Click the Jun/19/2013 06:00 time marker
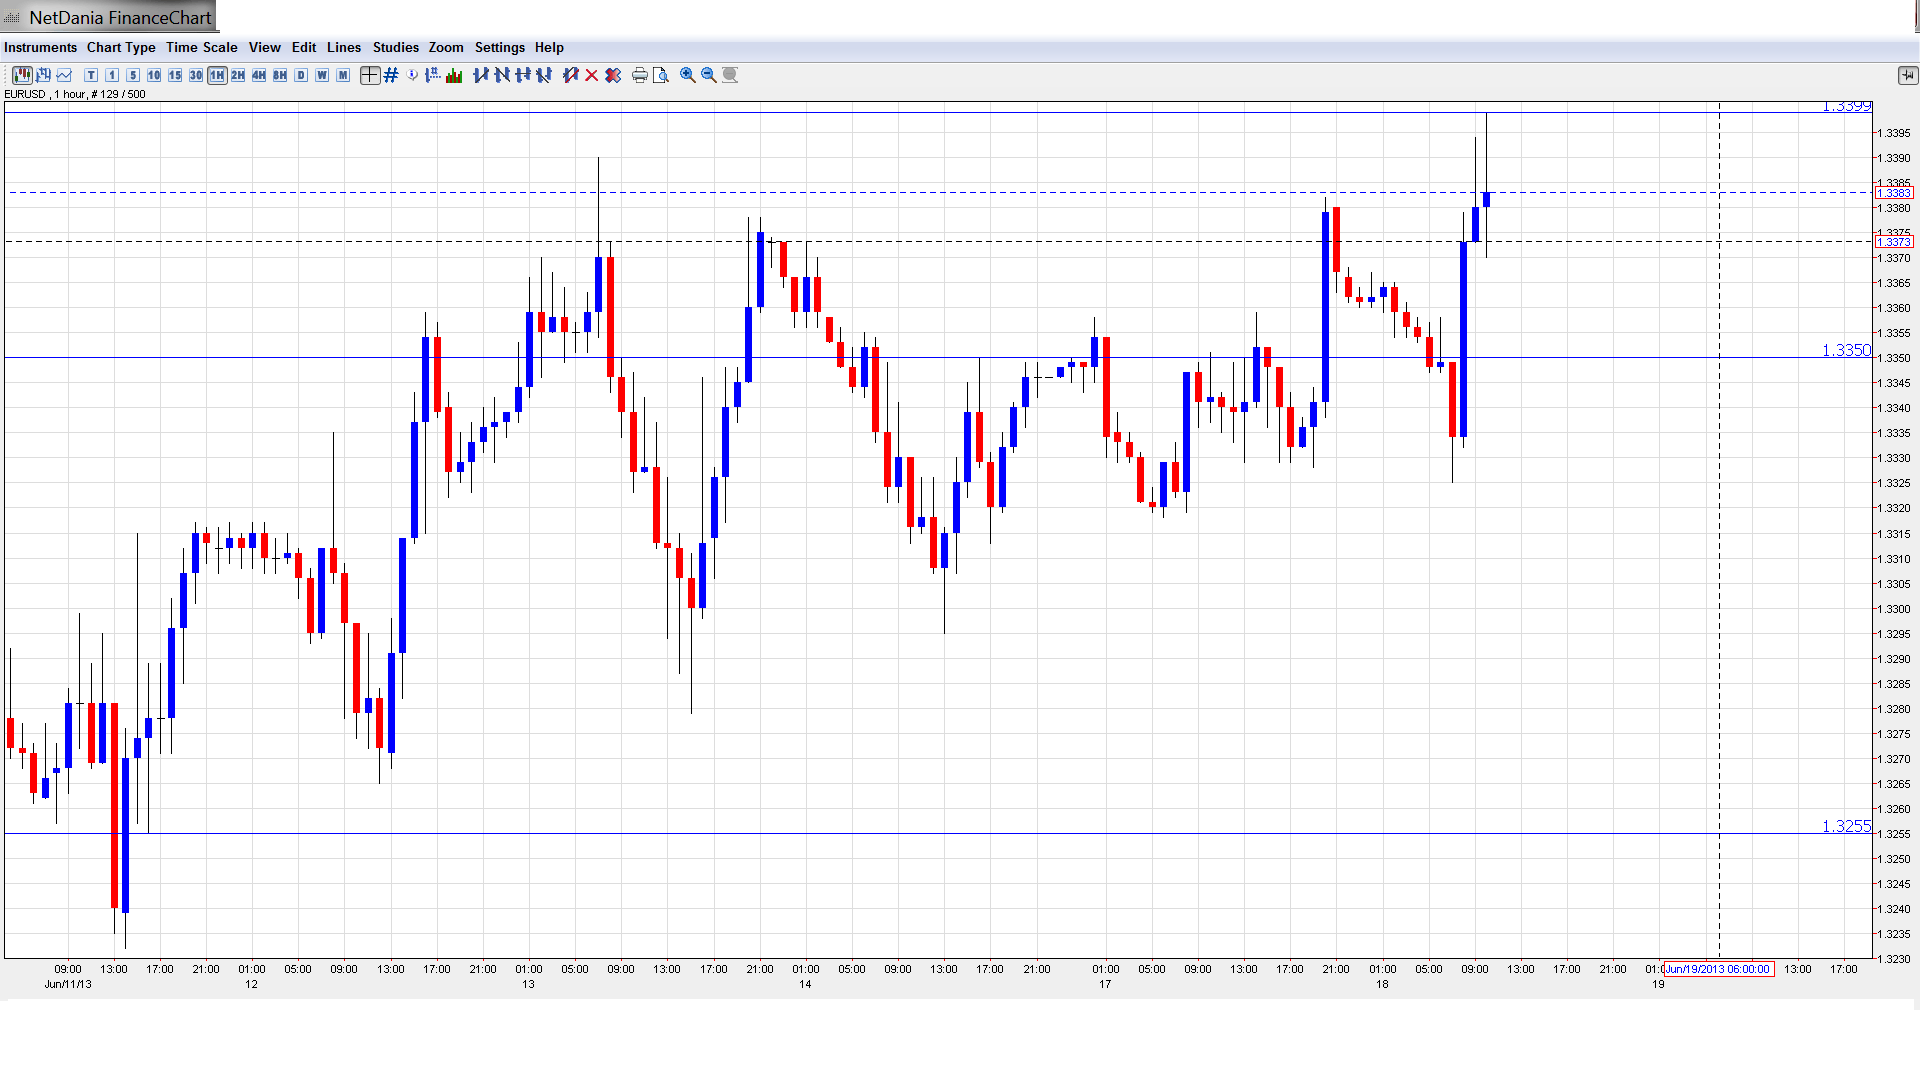 click(x=1718, y=969)
